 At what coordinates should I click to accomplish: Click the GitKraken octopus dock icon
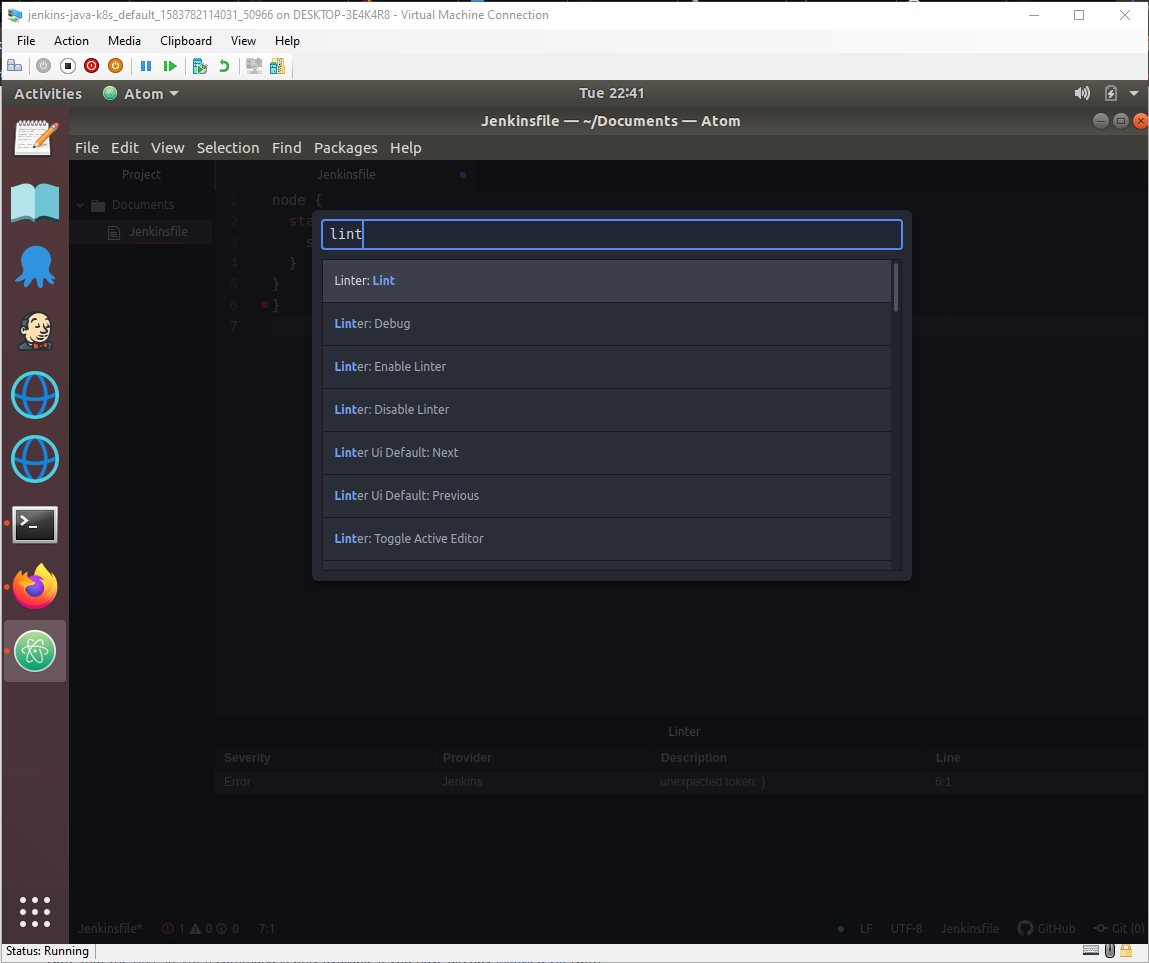pyautogui.click(x=35, y=267)
